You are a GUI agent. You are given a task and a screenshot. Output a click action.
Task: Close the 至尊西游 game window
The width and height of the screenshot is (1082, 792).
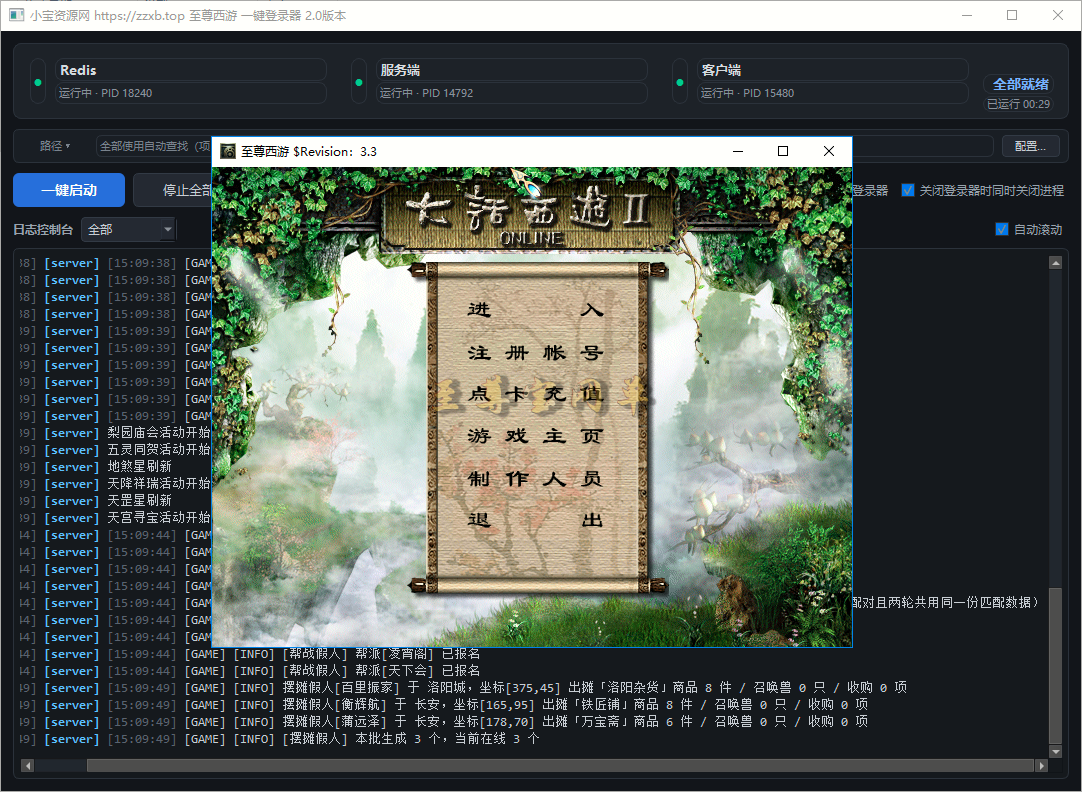[829, 151]
